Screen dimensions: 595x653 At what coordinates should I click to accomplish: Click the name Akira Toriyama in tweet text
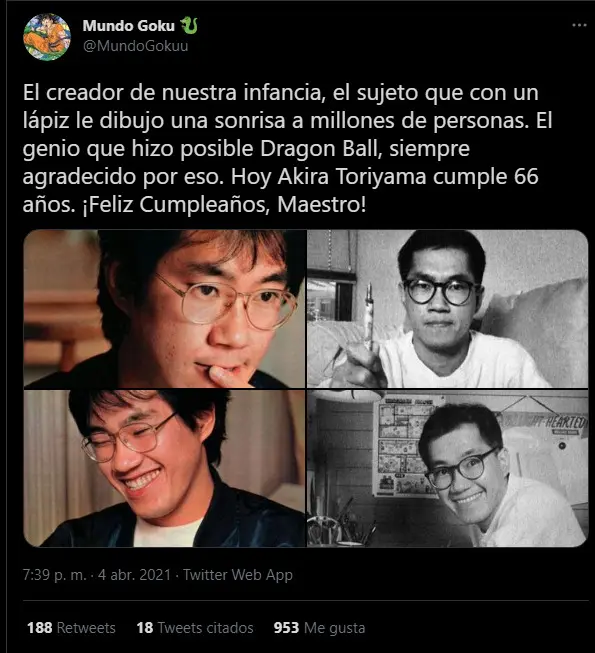[352, 177]
